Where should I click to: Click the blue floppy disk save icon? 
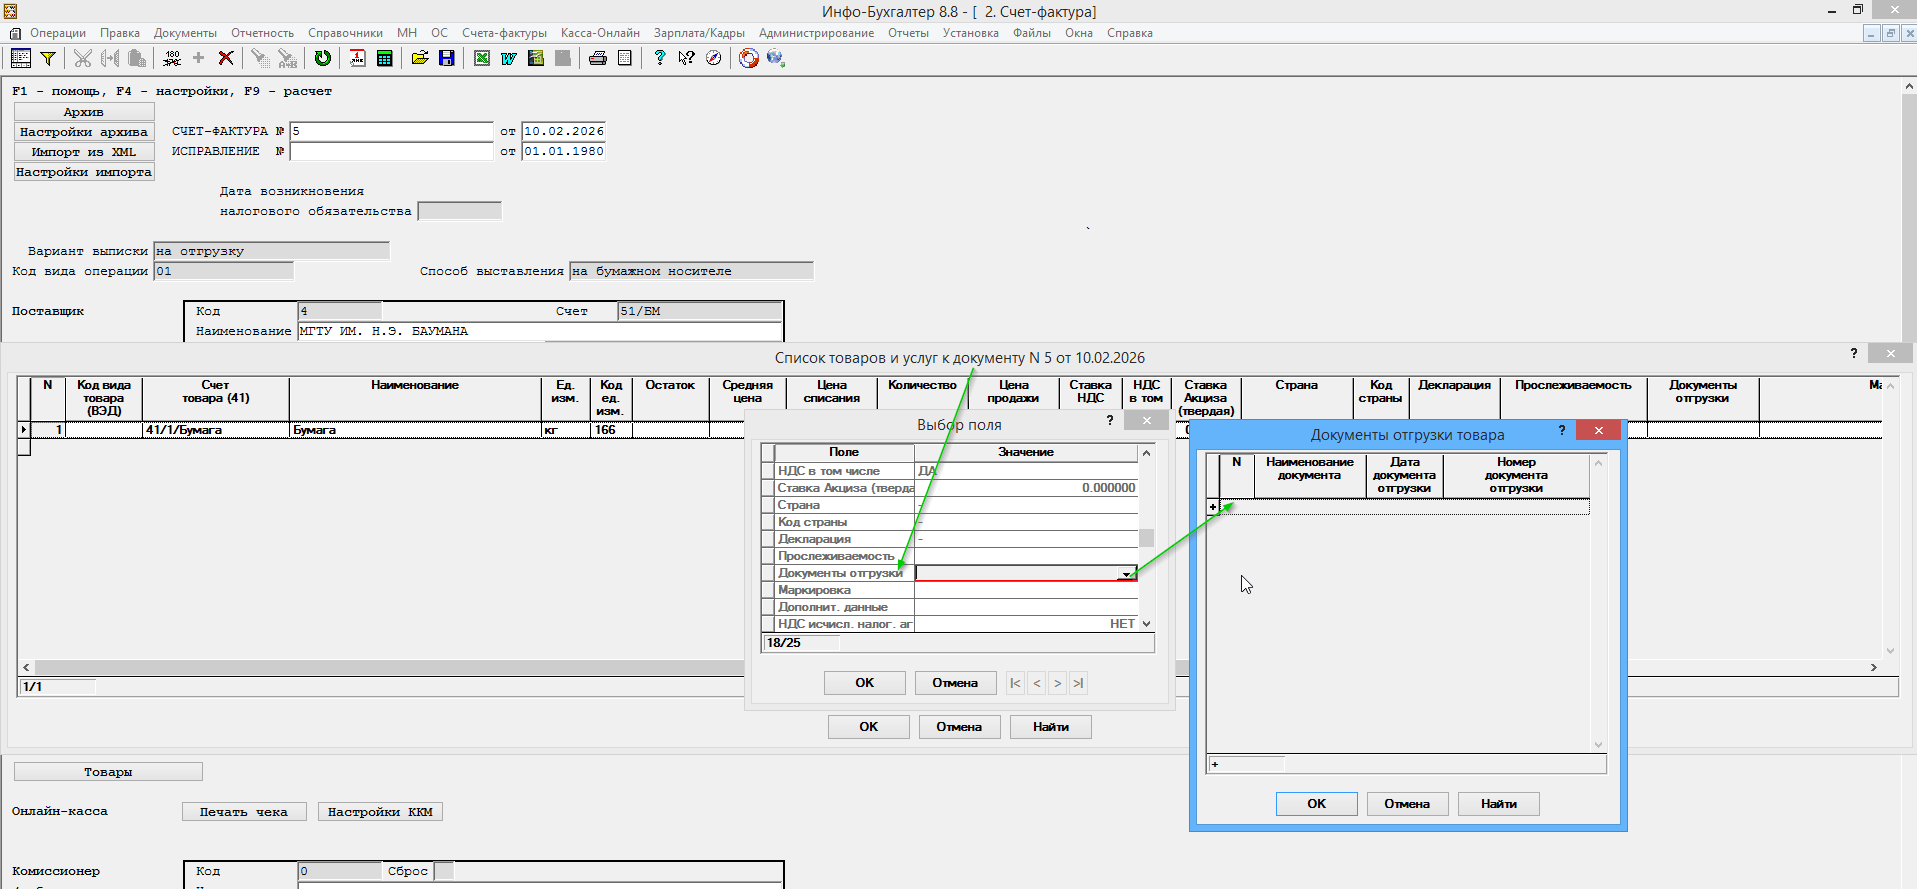pos(447,58)
